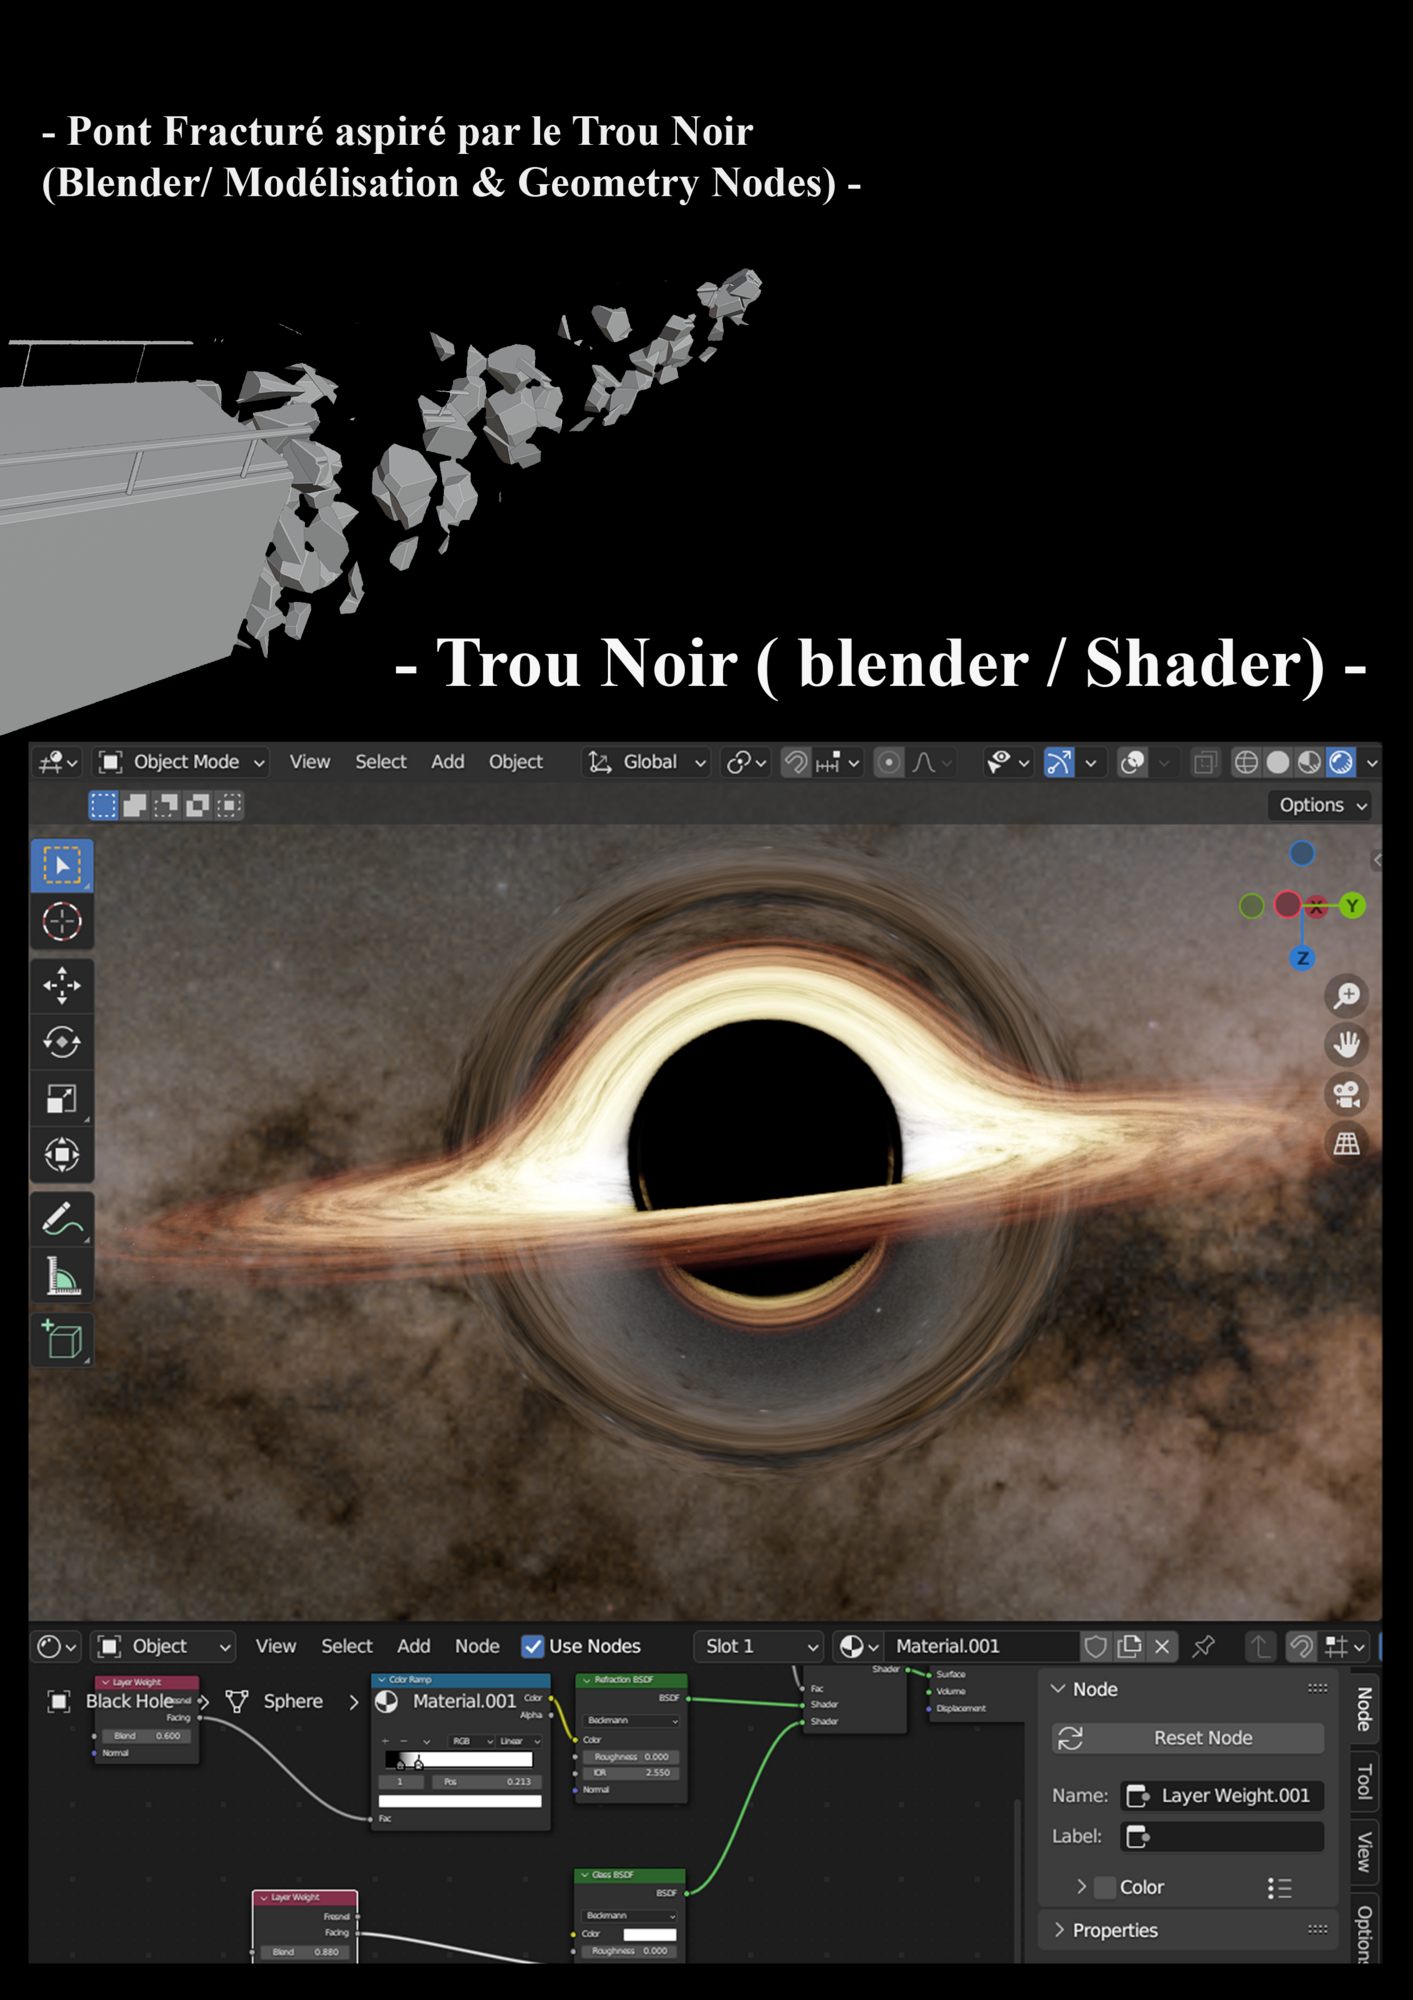Toggle viewport overlays button
The height and width of the screenshot is (2000, 1413).
(x=1132, y=763)
